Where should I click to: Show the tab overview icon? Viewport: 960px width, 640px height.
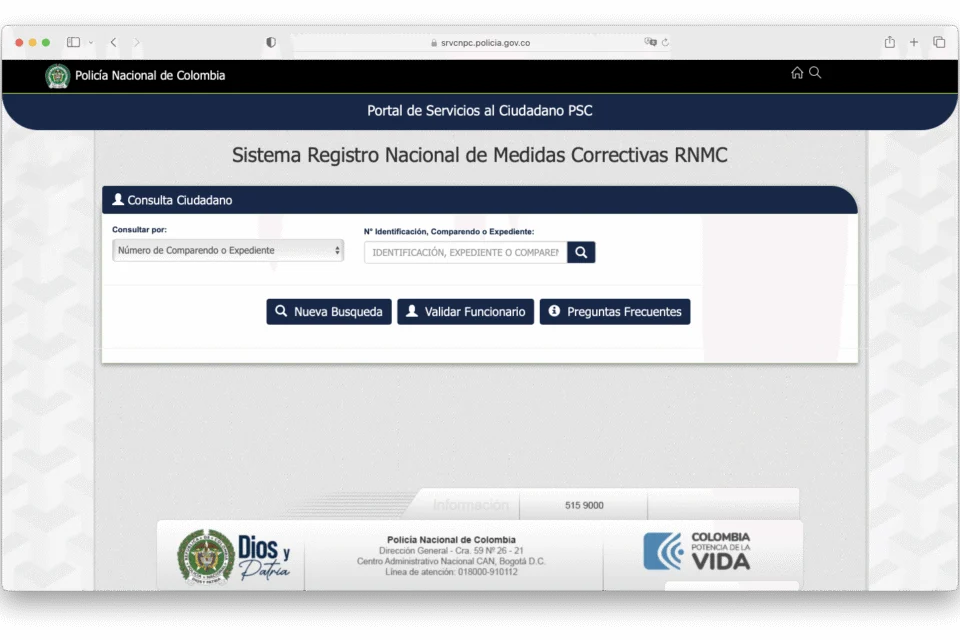click(x=939, y=42)
